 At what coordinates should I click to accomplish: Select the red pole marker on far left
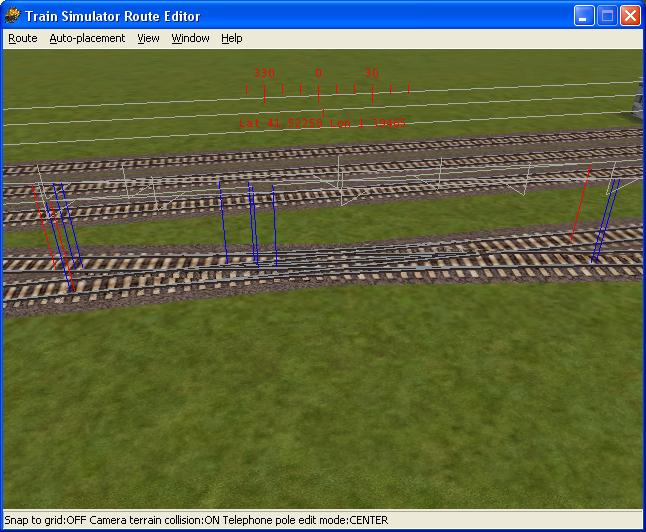[x=43, y=225]
